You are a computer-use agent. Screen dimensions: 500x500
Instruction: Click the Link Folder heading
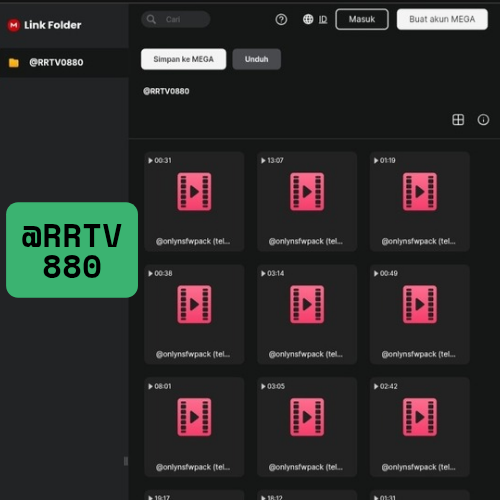coord(53,25)
